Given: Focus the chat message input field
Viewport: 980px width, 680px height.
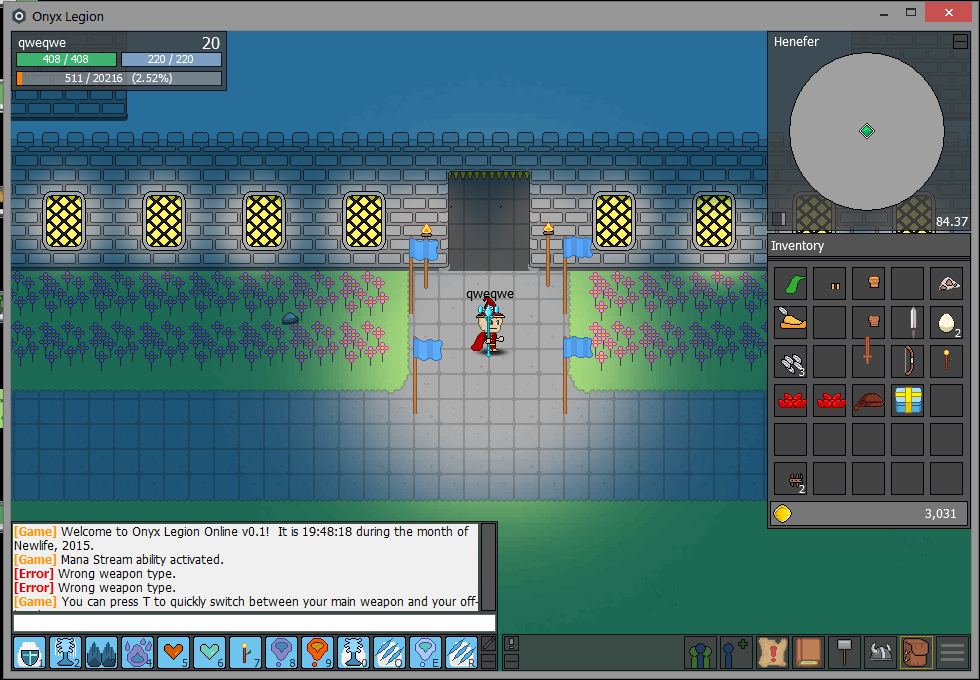Looking at the screenshot, I should point(254,622).
